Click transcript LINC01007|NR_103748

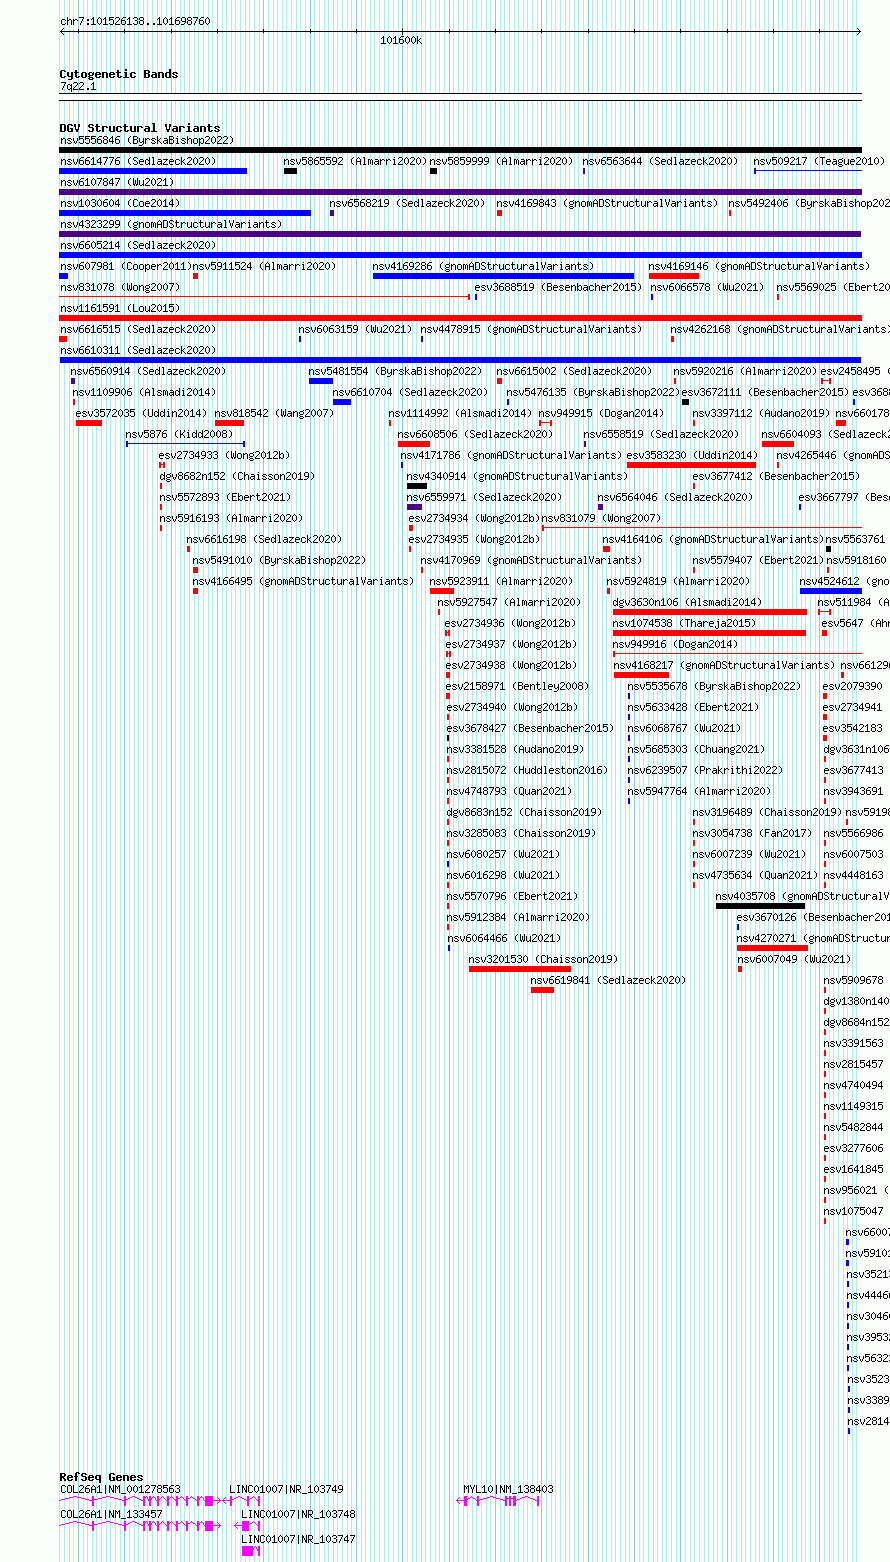coord(298,1514)
